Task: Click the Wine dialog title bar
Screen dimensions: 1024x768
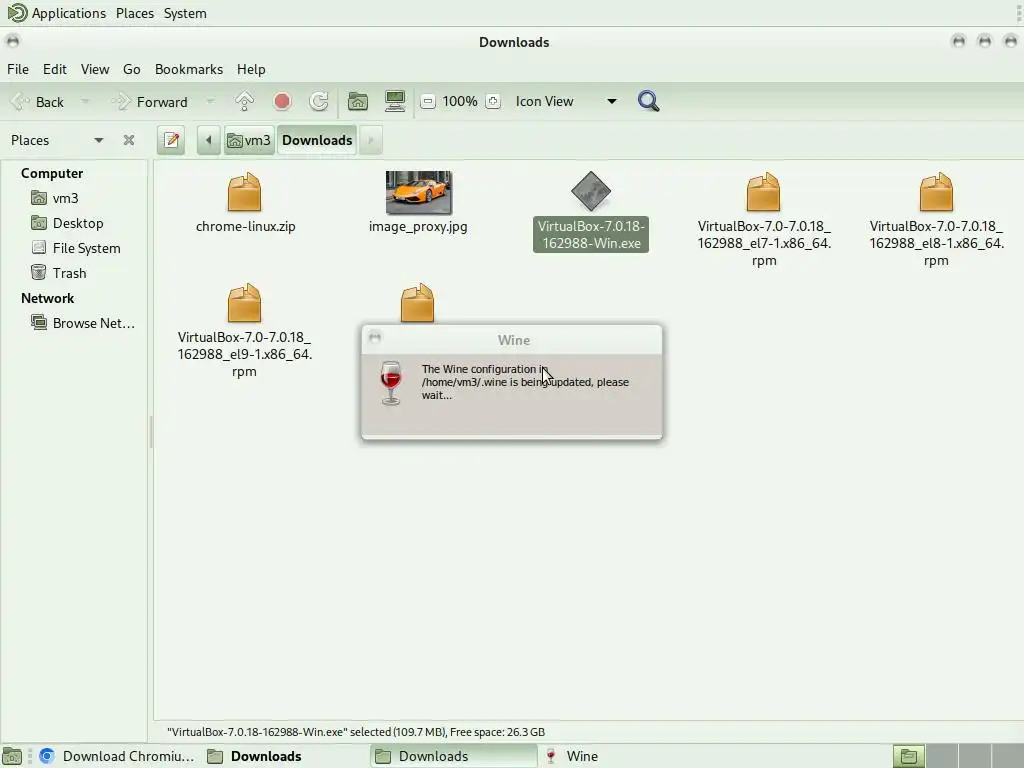Action: tap(513, 340)
